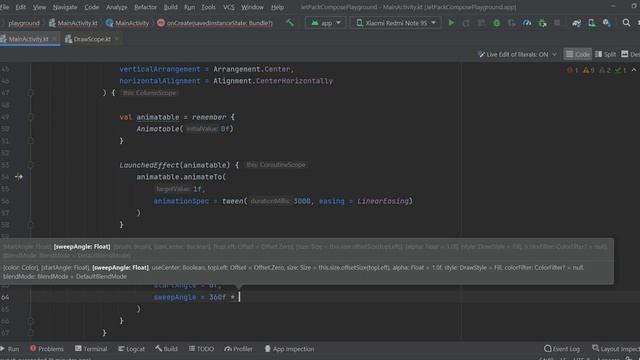The width and height of the screenshot is (640, 360).
Task: Open the Code menu
Action: coord(91,7)
